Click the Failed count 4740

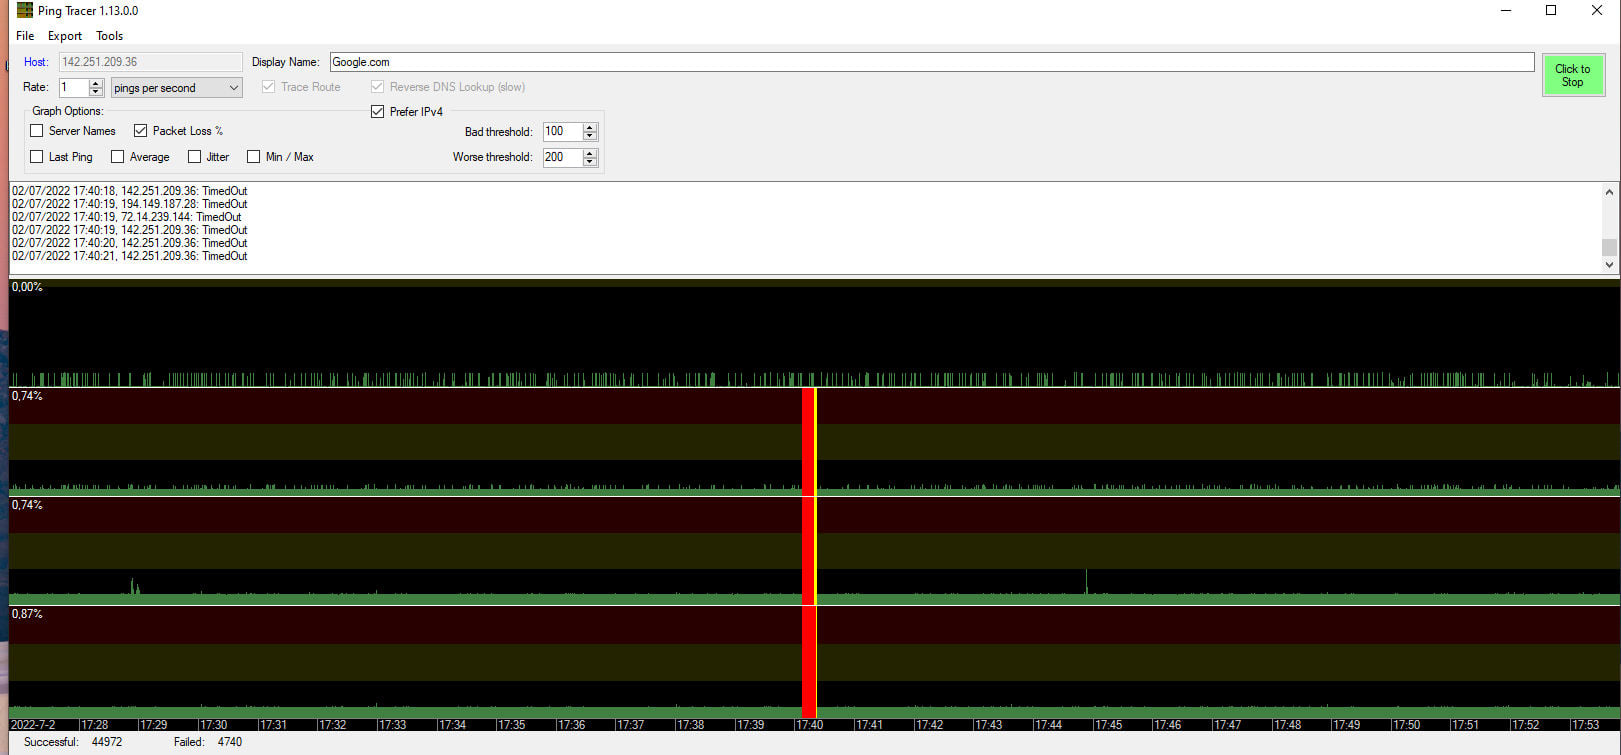pyautogui.click(x=230, y=742)
